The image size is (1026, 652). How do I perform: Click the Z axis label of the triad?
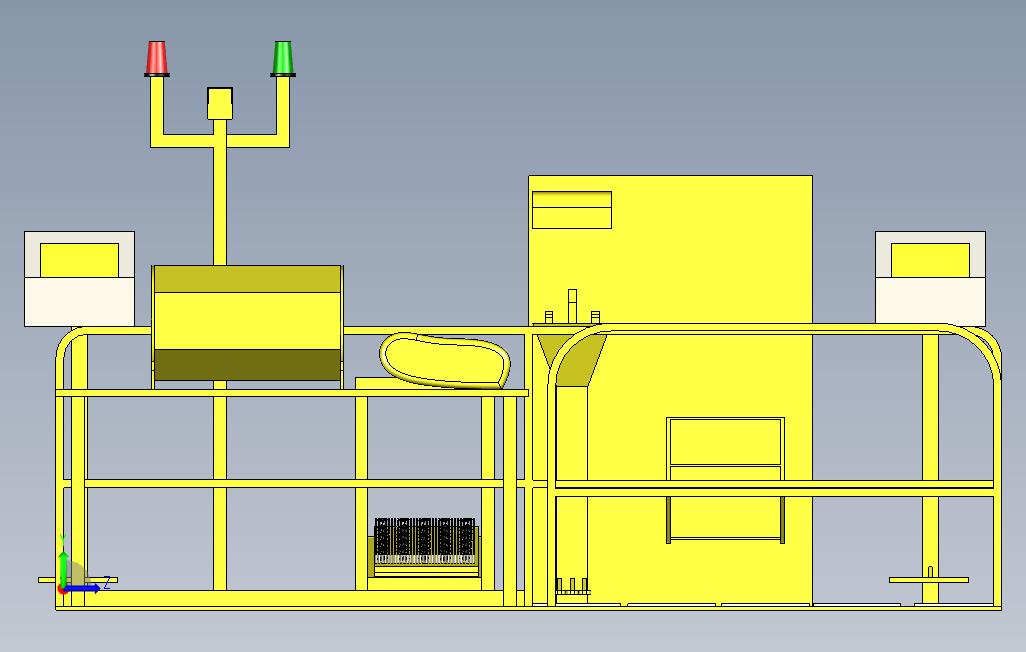click(x=107, y=581)
